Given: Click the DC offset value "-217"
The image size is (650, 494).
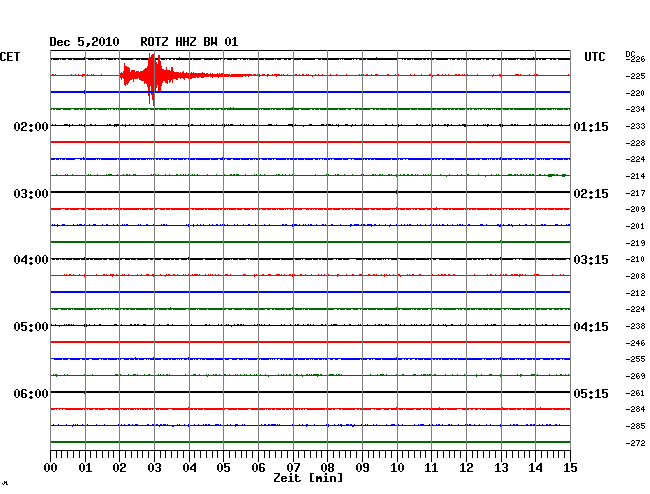Looking at the screenshot, I should point(635,194).
